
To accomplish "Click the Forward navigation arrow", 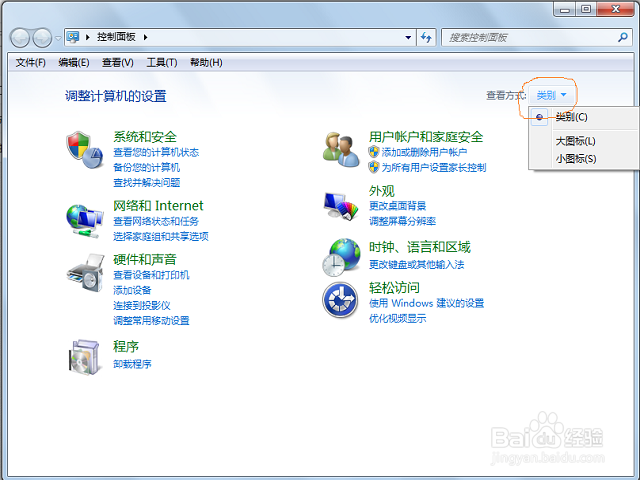I will click(x=42, y=38).
